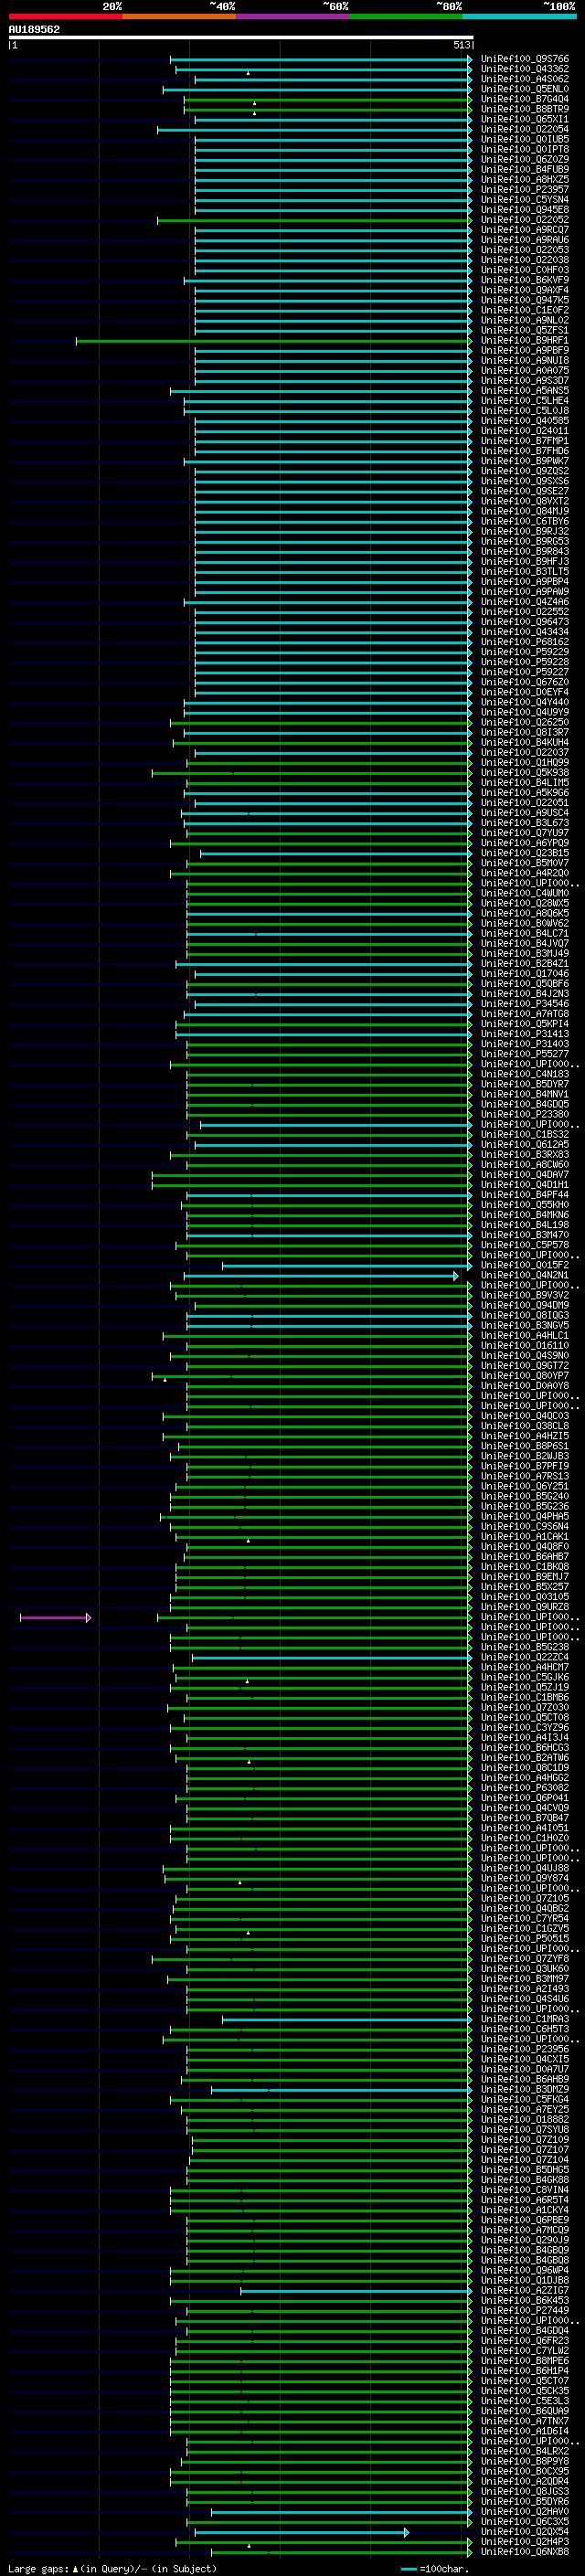Select hit label UniRef100_B8P6S1
585x2576 pixels.
coord(524,1446)
